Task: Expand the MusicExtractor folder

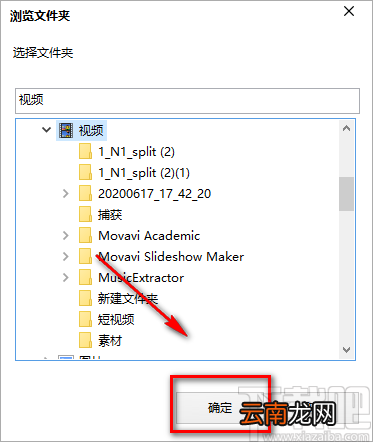Action: pyautogui.click(x=66, y=277)
